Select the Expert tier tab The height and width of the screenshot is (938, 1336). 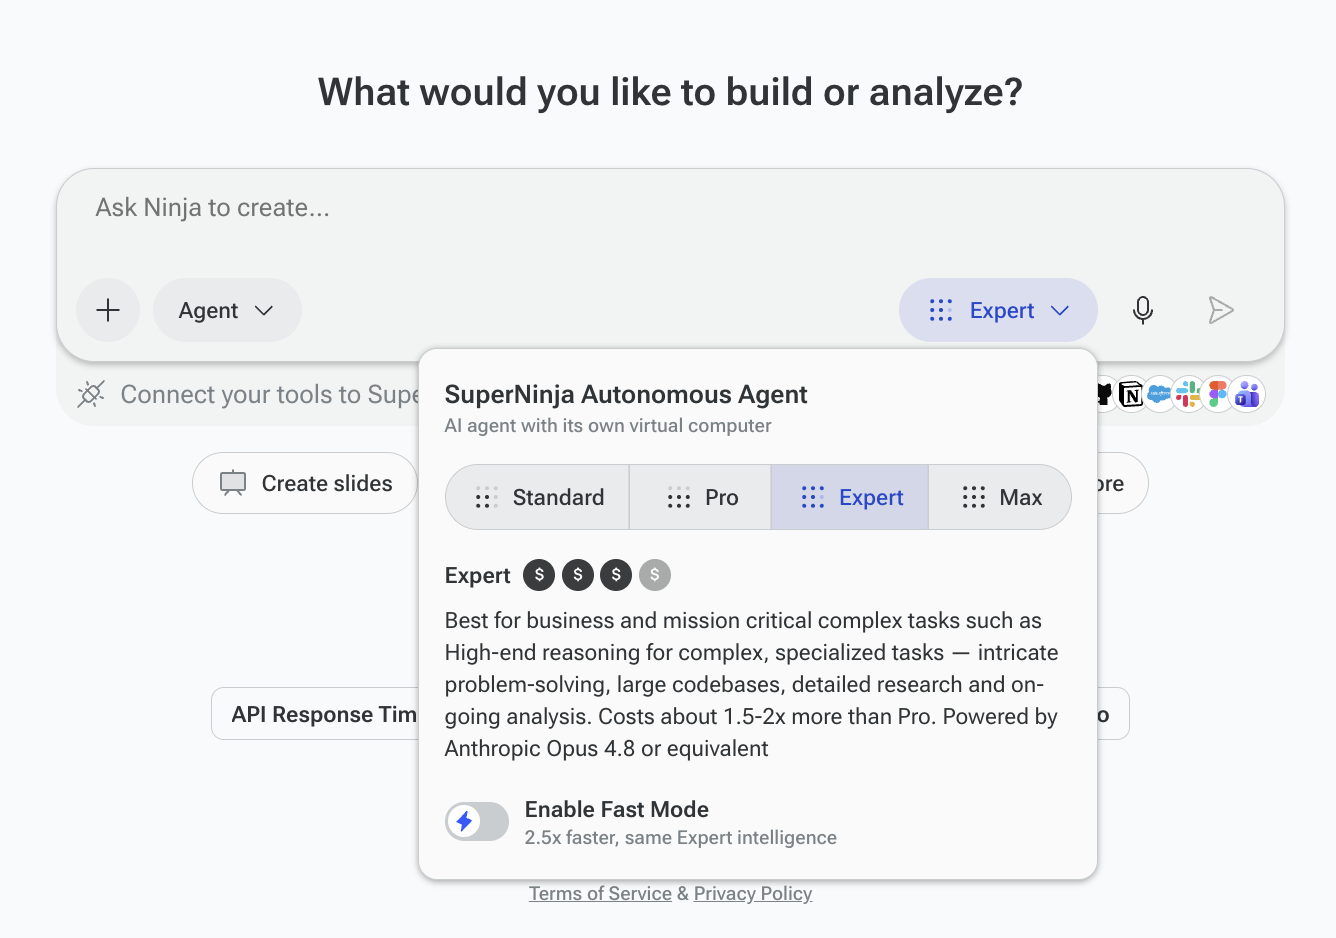point(850,497)
